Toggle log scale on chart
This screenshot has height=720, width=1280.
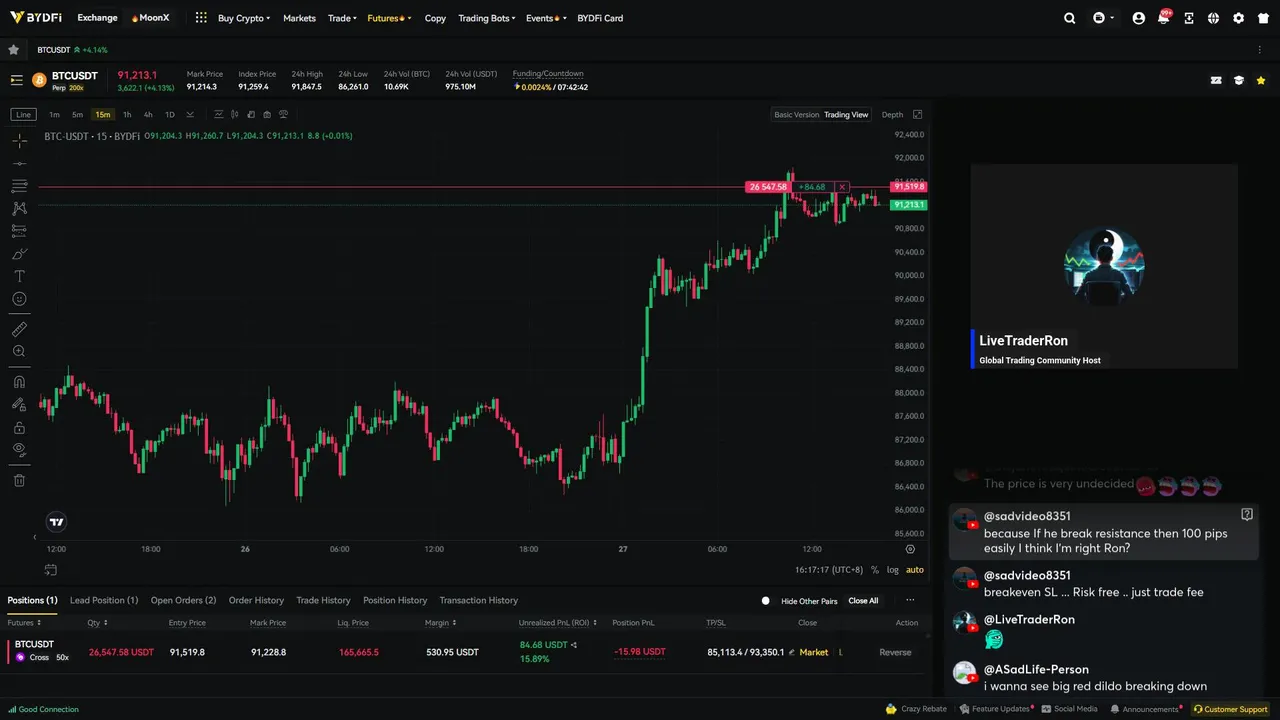pyautogui.click(x=892, y=570)
